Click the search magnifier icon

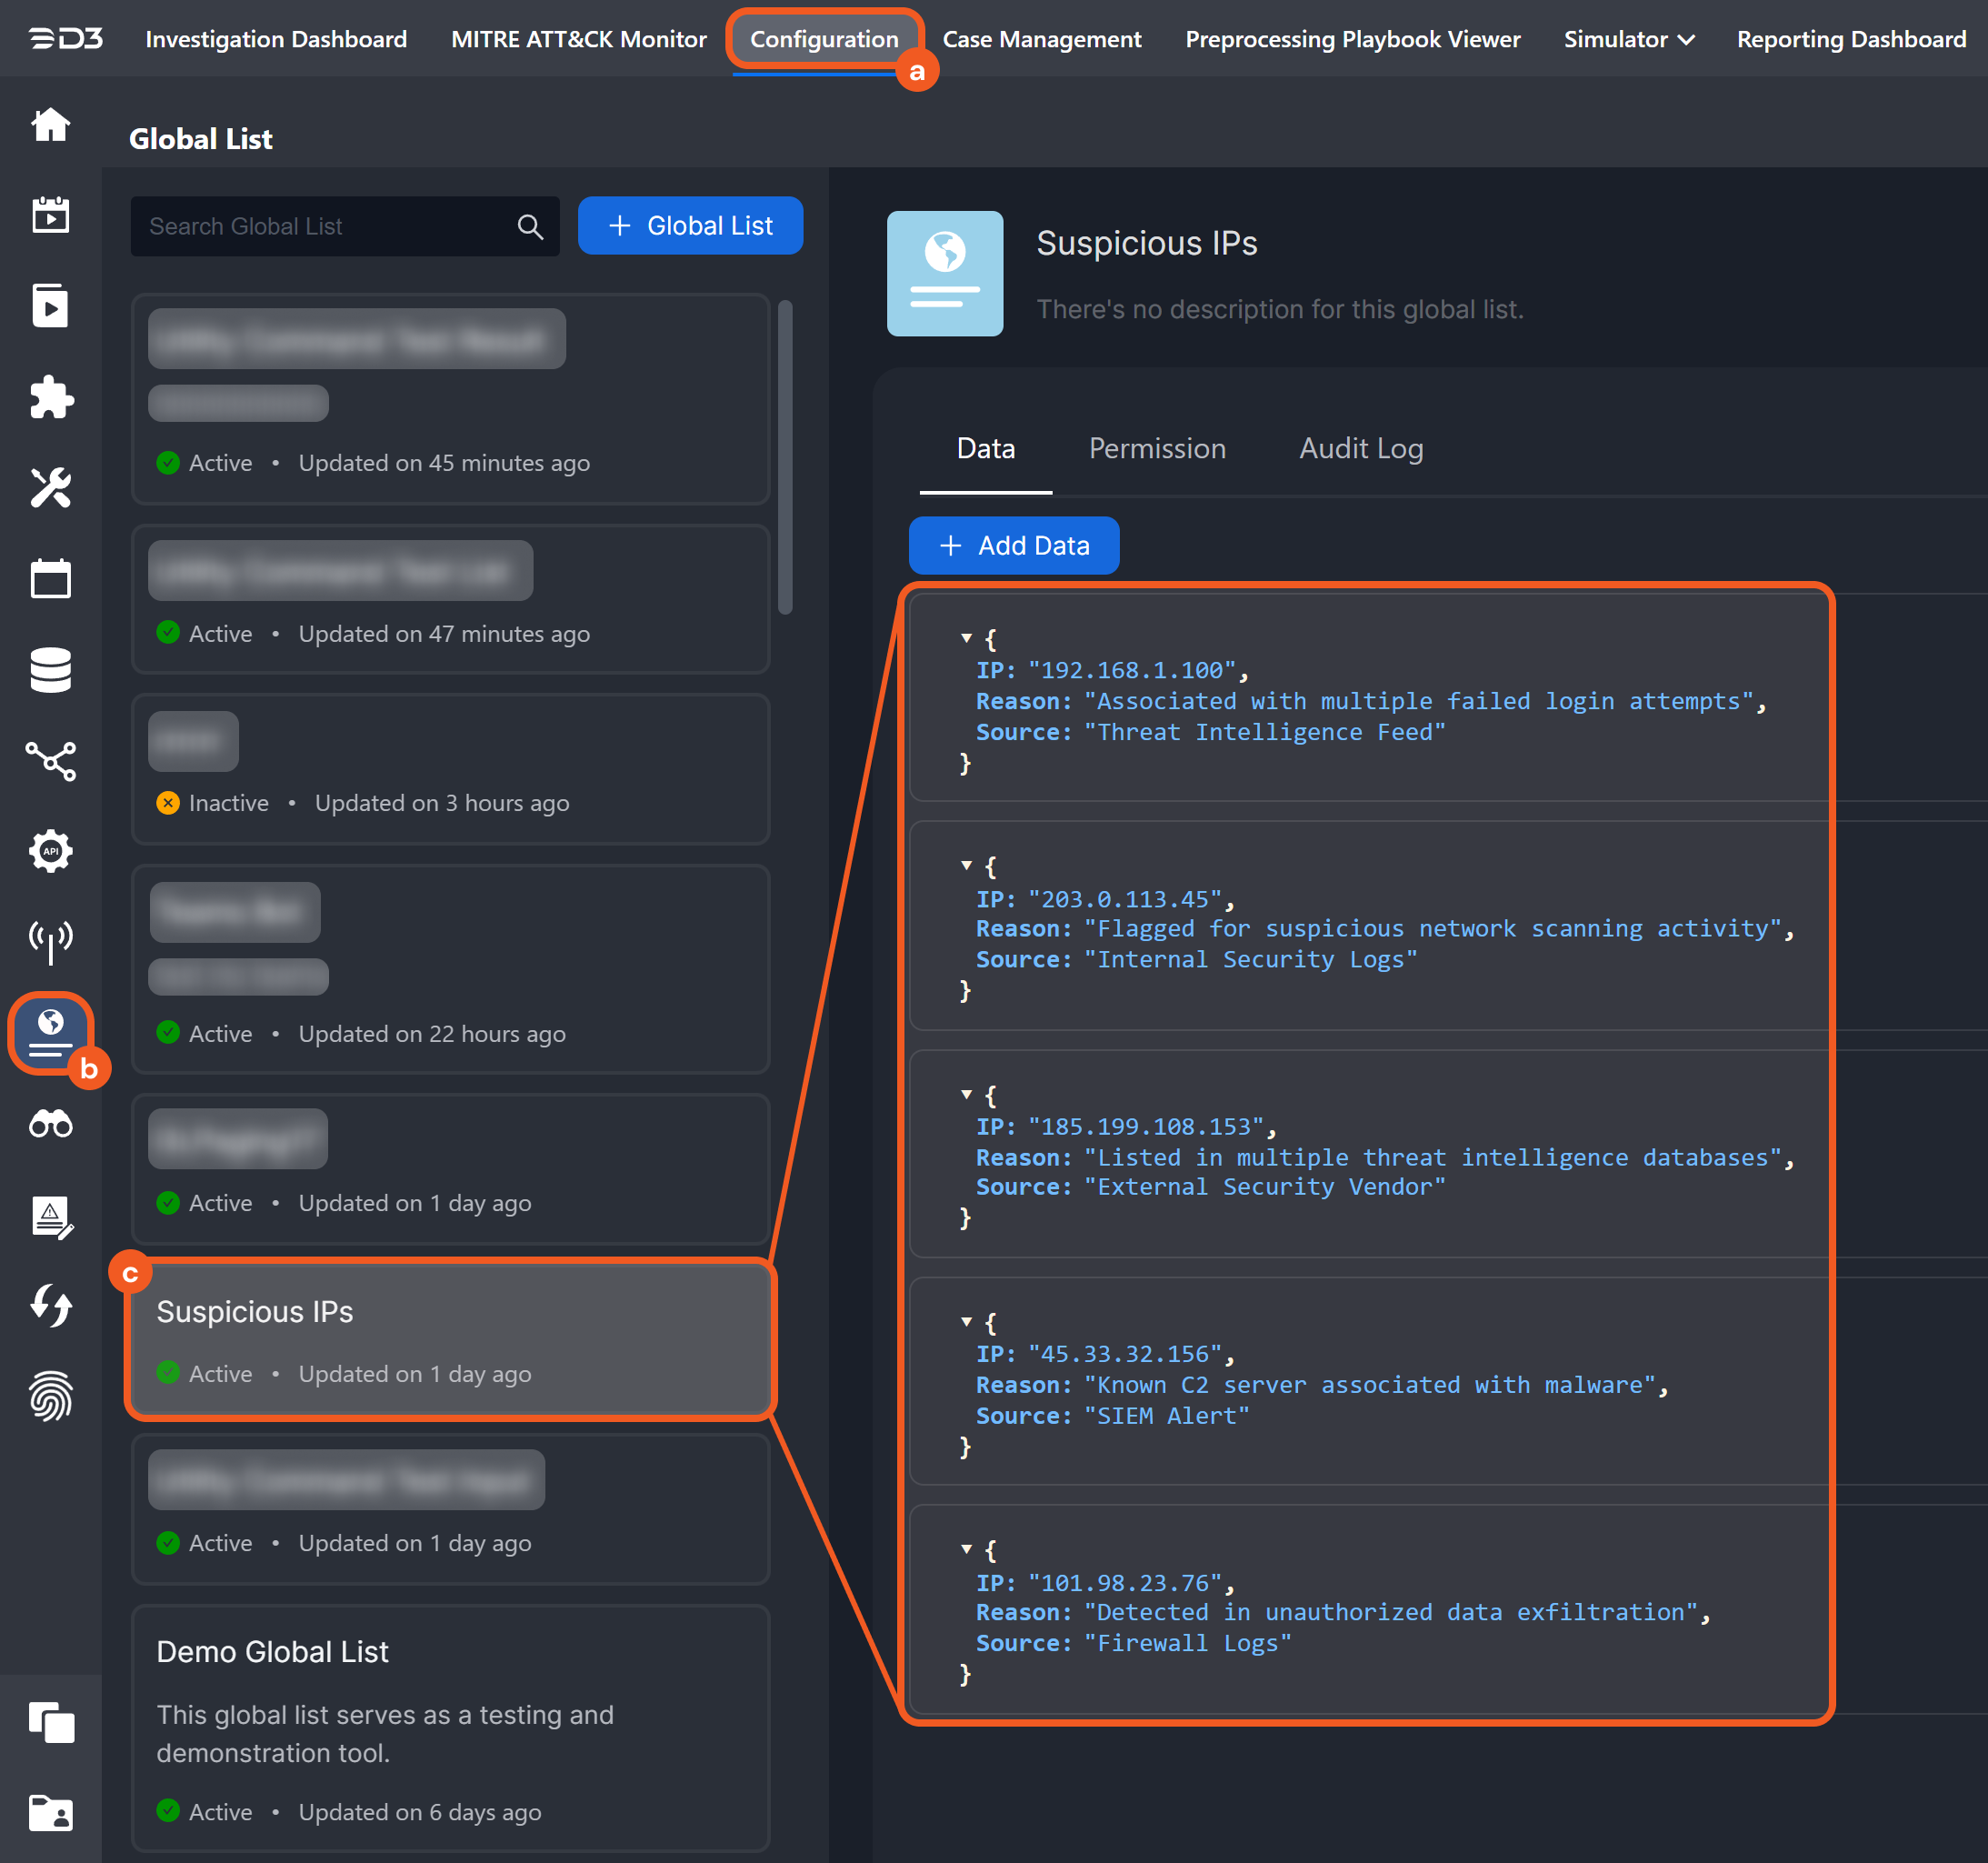click(x=530, y=227)
